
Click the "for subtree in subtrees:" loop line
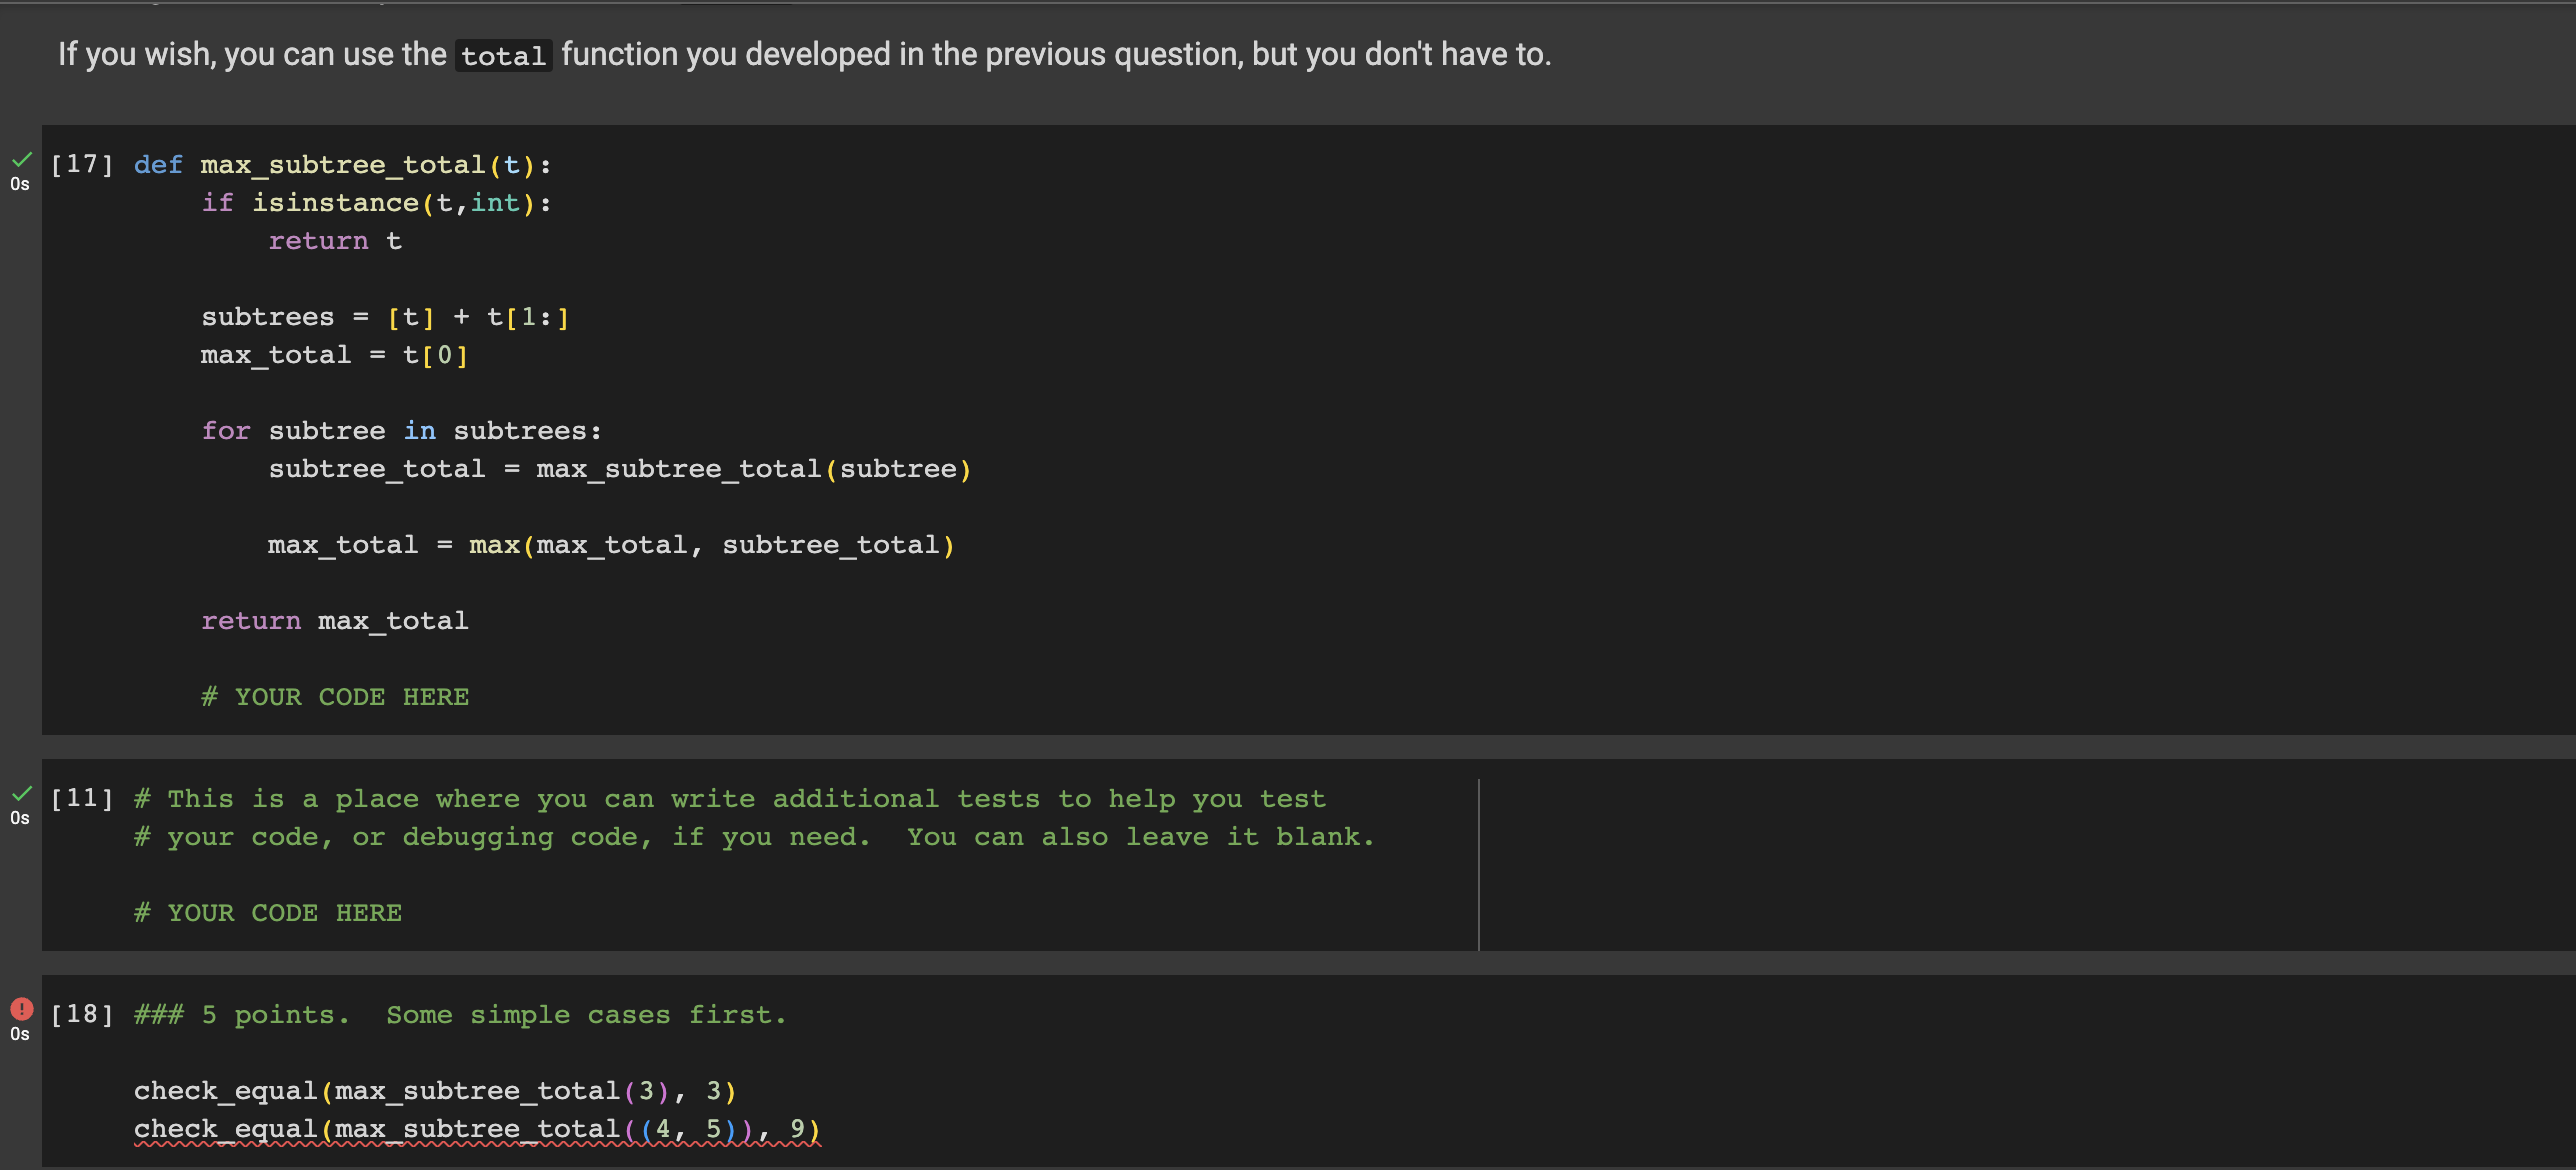[401, 430]
